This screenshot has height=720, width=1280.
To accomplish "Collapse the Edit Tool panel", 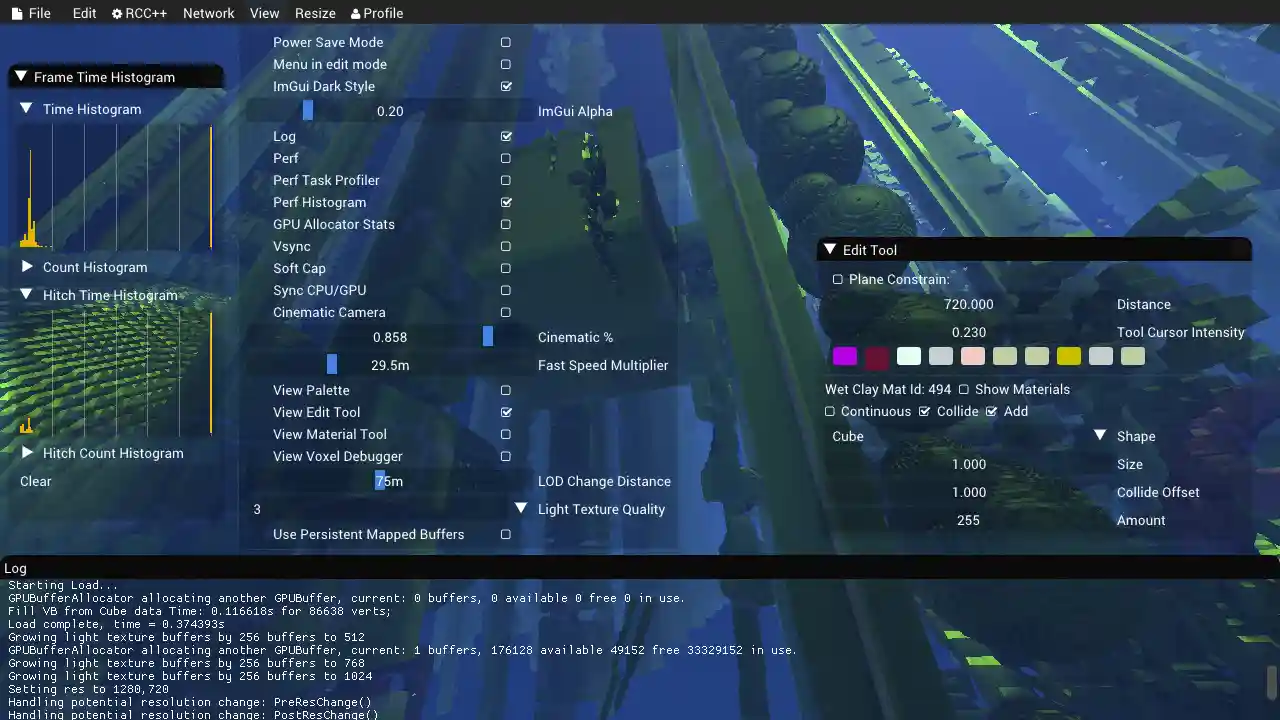I will (x=829, y=250).
